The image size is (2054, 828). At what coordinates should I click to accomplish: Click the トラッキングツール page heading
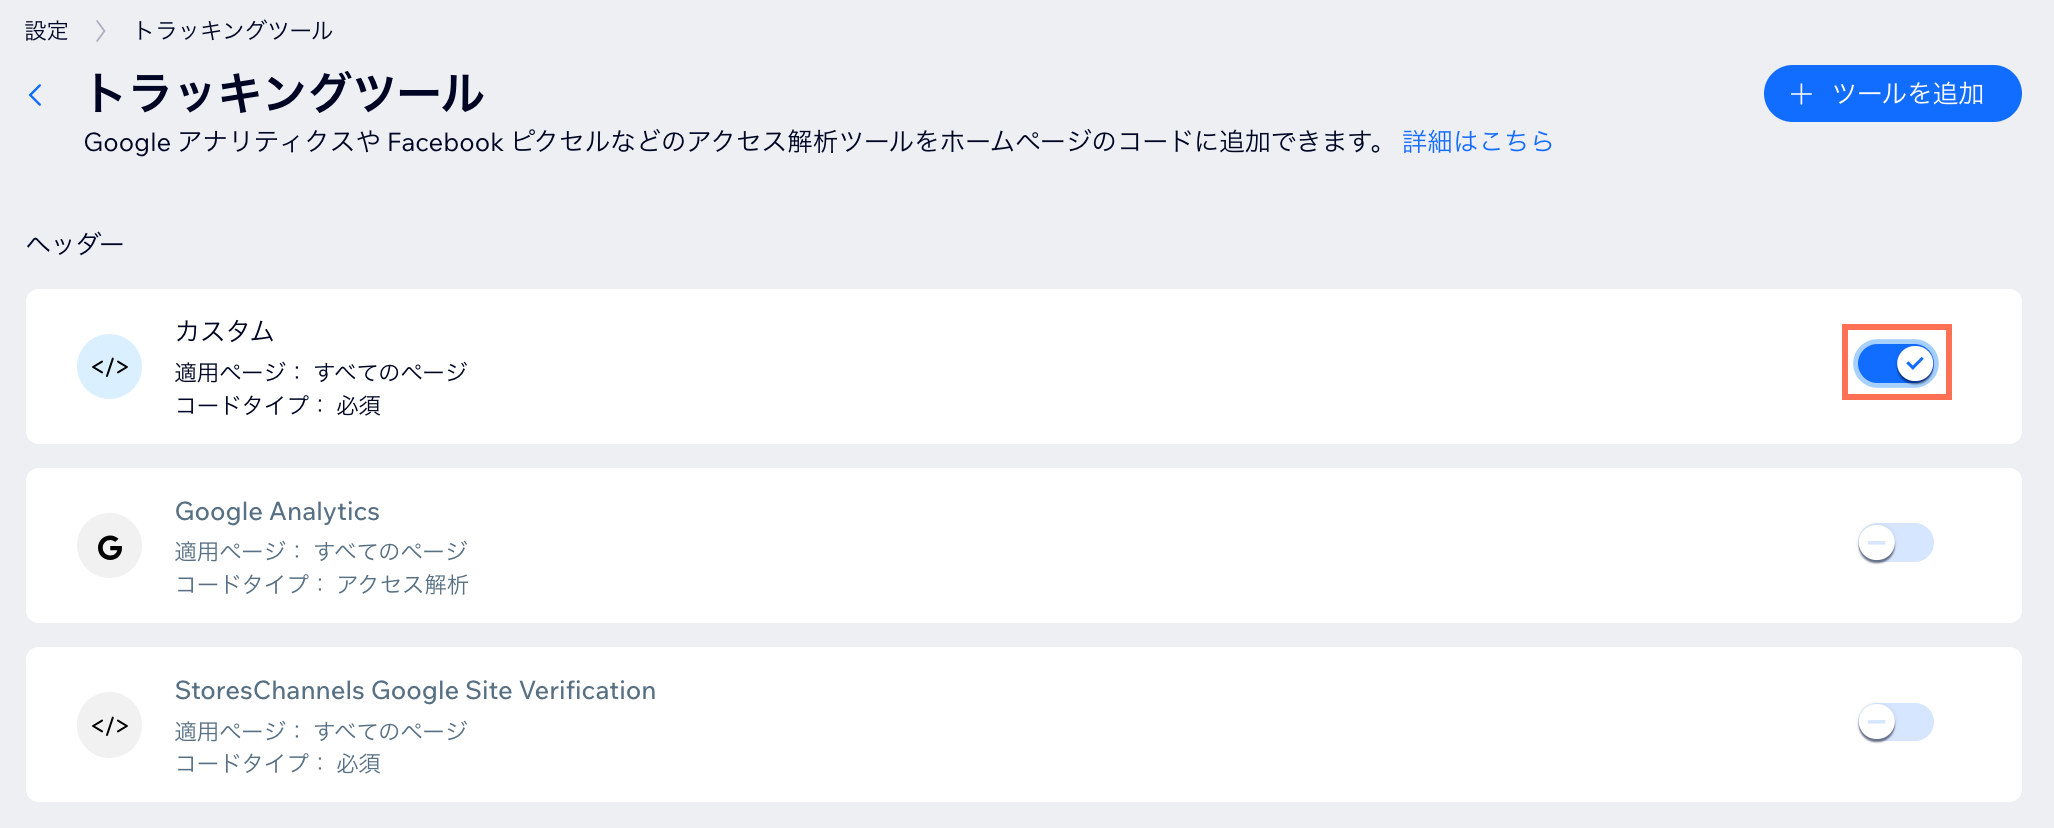[x=285, y=93]
